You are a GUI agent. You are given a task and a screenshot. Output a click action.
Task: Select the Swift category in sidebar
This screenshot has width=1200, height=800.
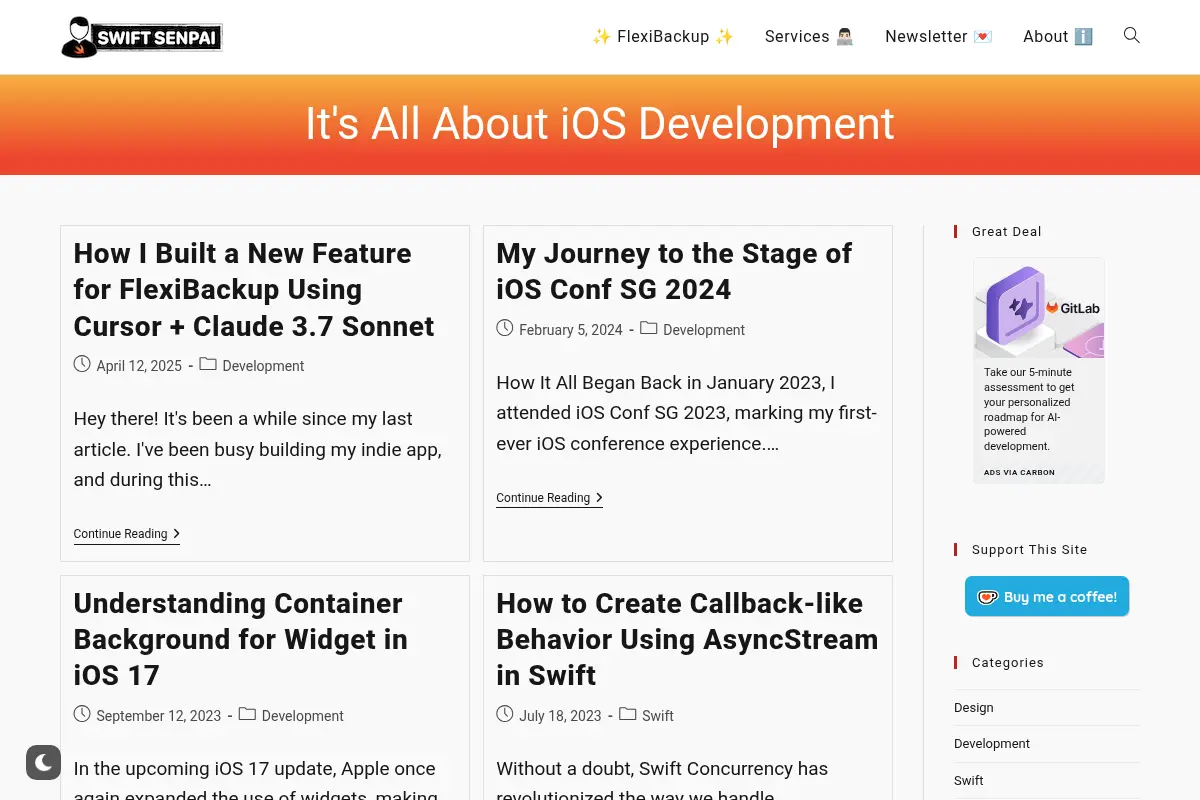click(969, 781)
